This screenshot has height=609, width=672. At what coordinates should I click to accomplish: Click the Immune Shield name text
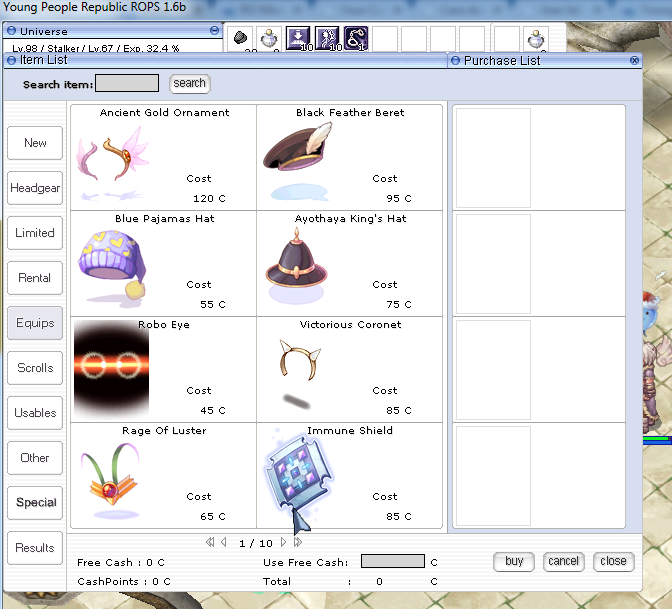(350, 430)
